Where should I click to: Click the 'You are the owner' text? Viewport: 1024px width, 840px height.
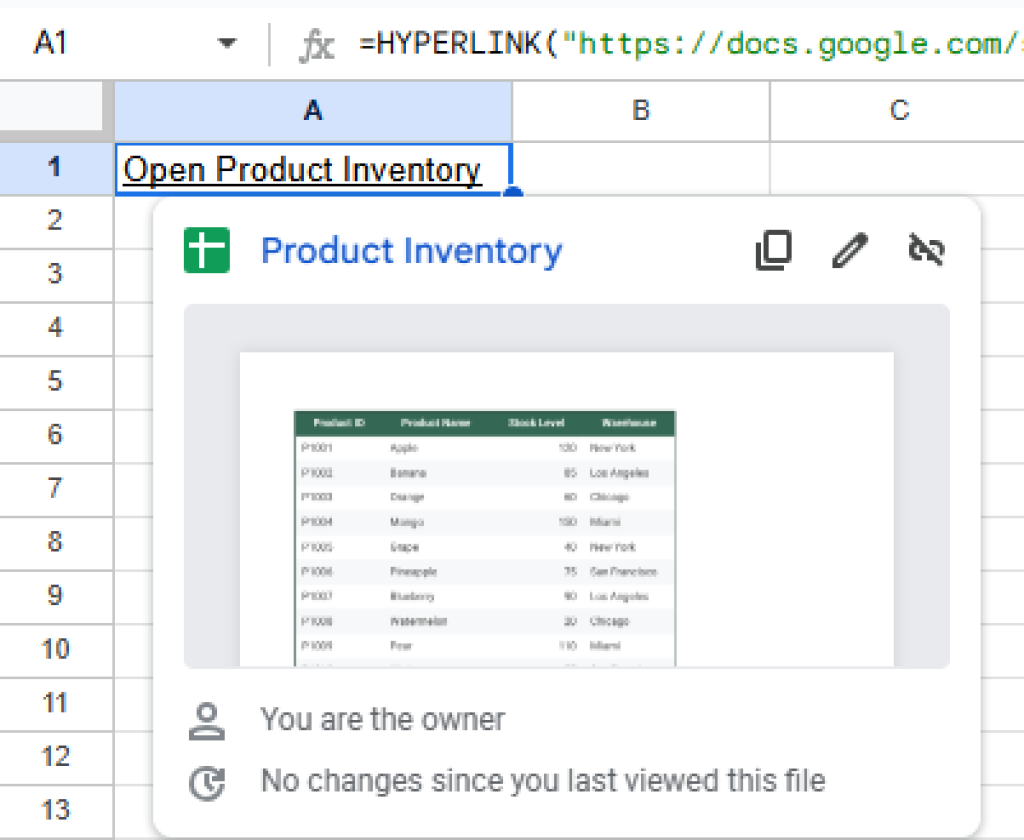[x=382, y=719]
